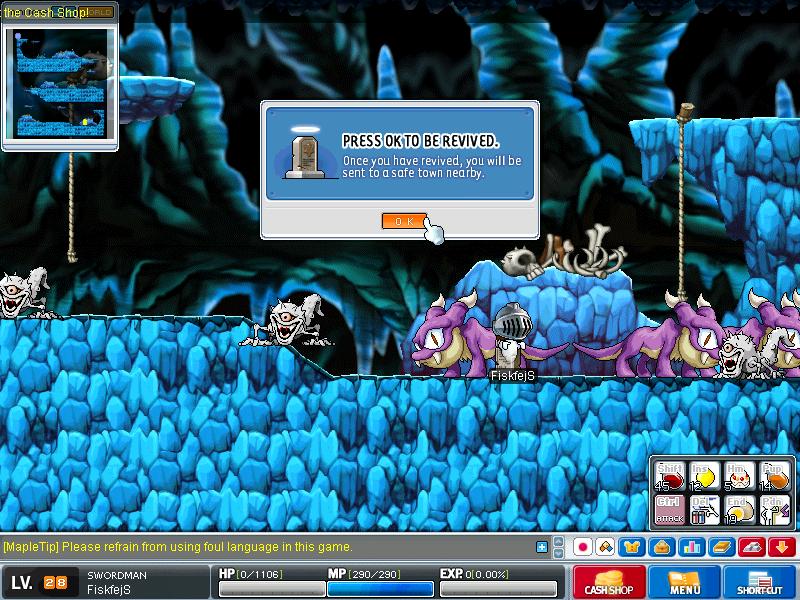Open the main Menu

point(684,582)
